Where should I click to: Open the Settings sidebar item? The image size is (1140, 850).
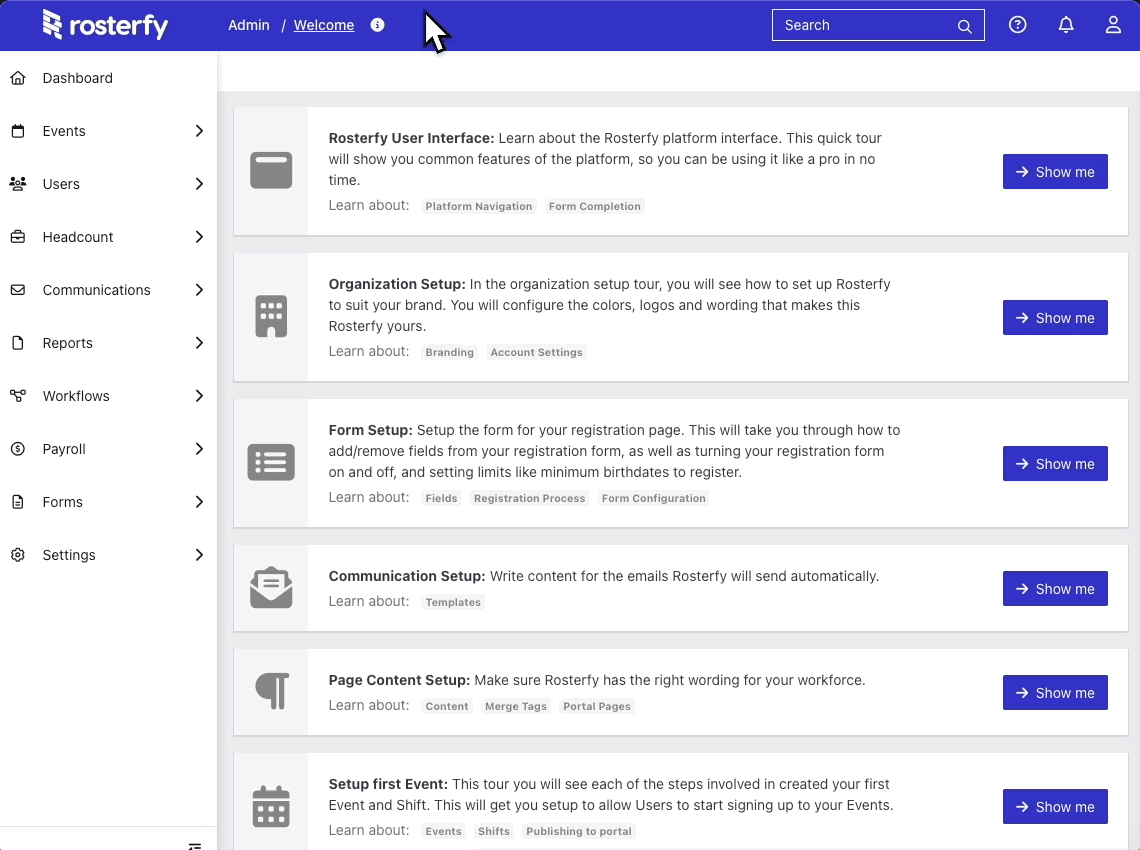coord(108,555)
